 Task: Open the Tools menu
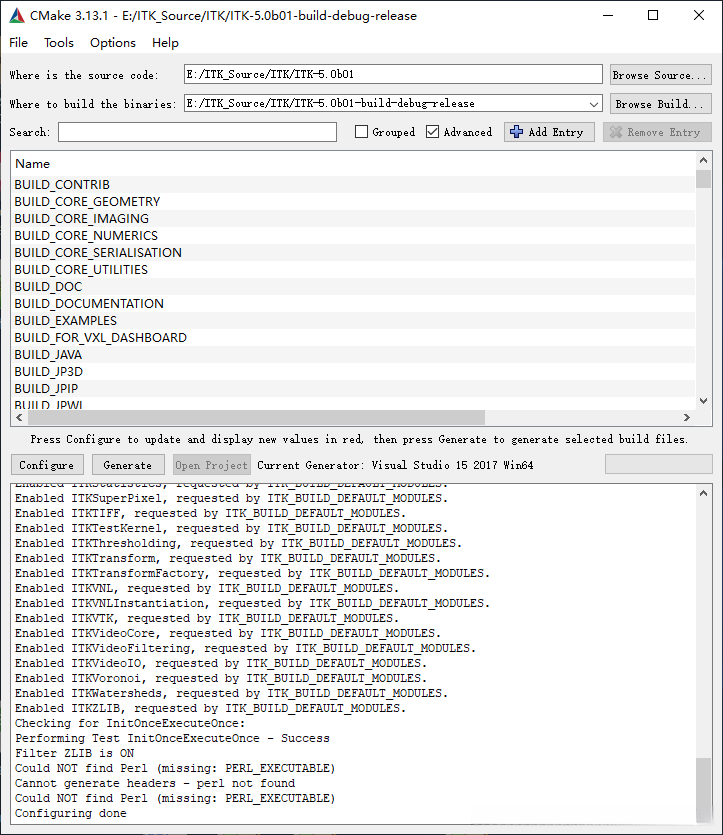(x=59, y=43)
